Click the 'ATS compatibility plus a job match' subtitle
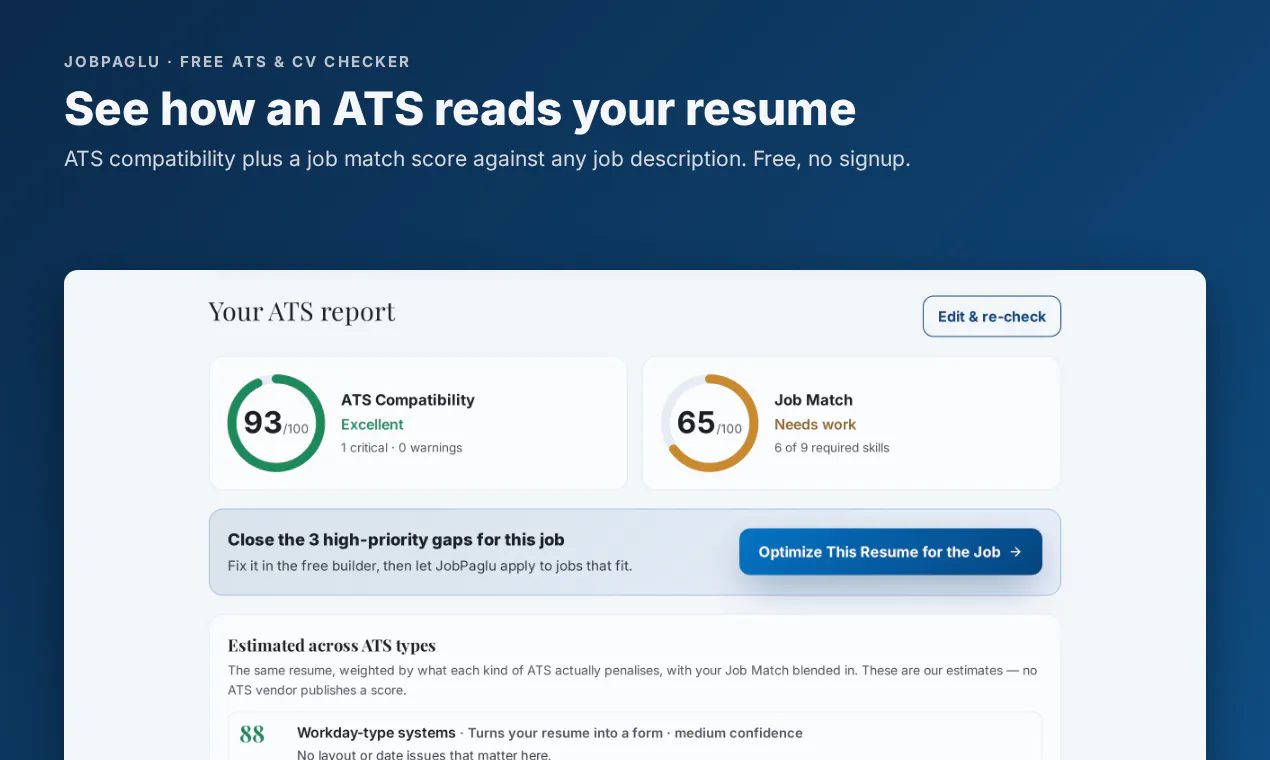This screenshot has height=760, width=1270. 487,159
